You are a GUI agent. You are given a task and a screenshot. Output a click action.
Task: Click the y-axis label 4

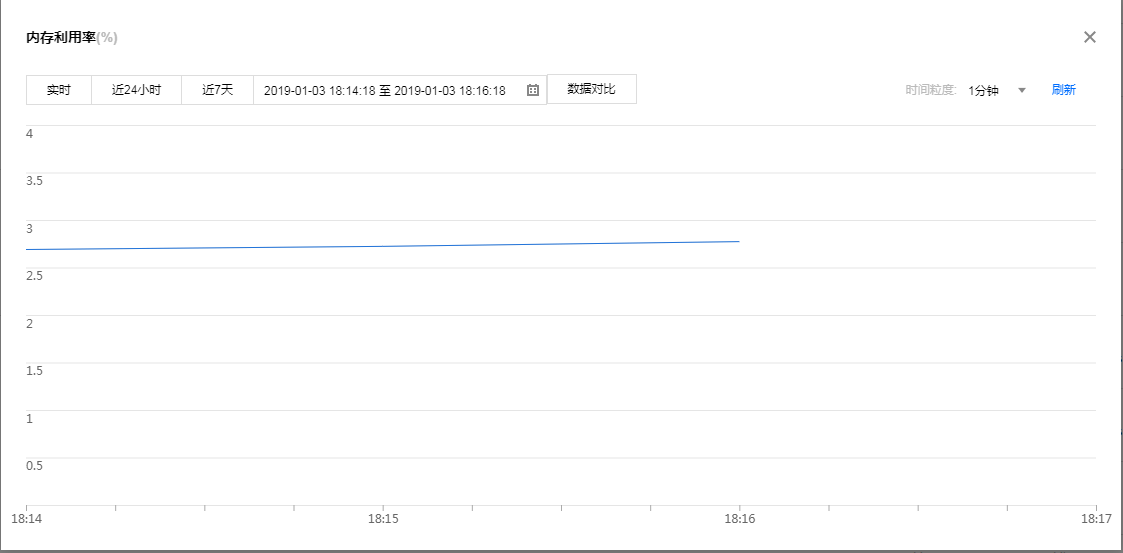pos(30,133)
